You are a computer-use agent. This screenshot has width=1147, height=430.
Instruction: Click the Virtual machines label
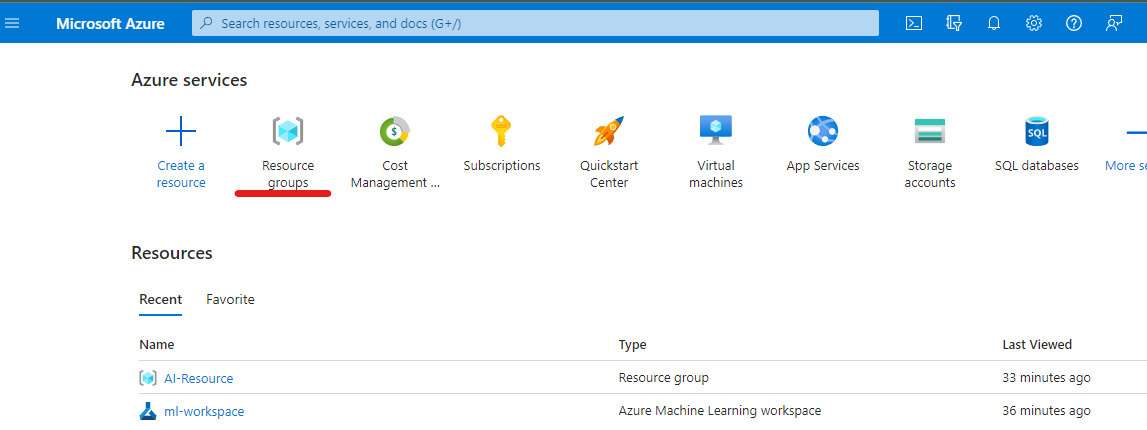click(x=715, y=174)
